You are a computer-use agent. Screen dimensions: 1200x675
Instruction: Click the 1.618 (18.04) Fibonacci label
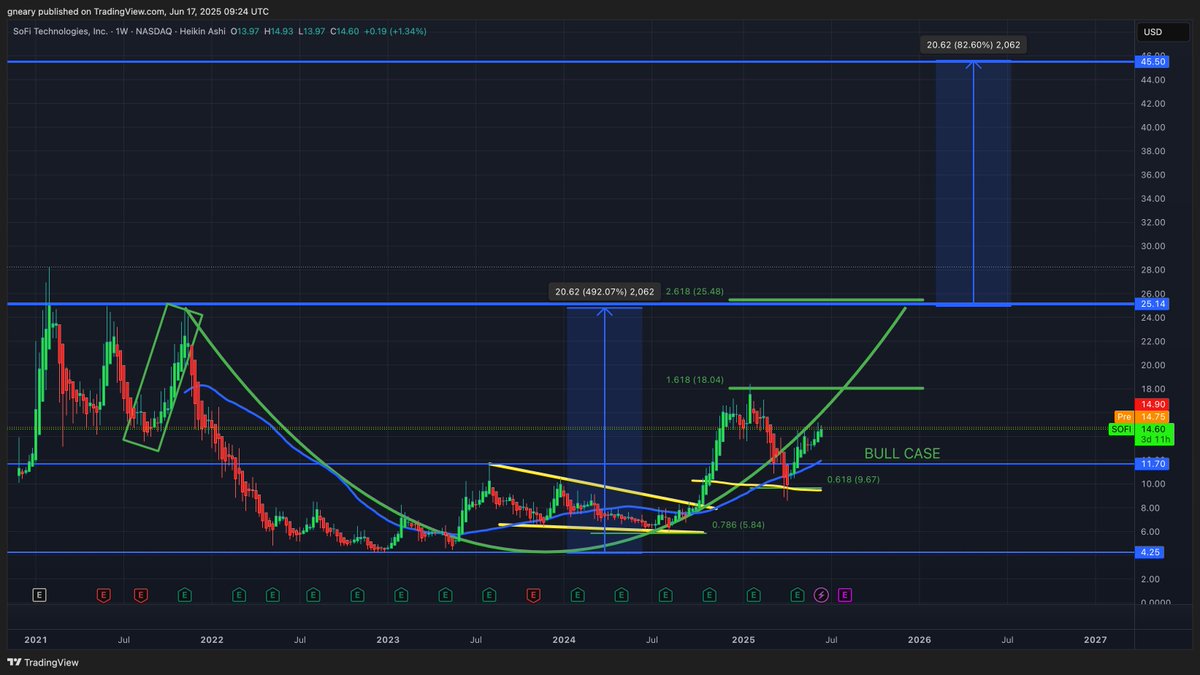(695, 380)
